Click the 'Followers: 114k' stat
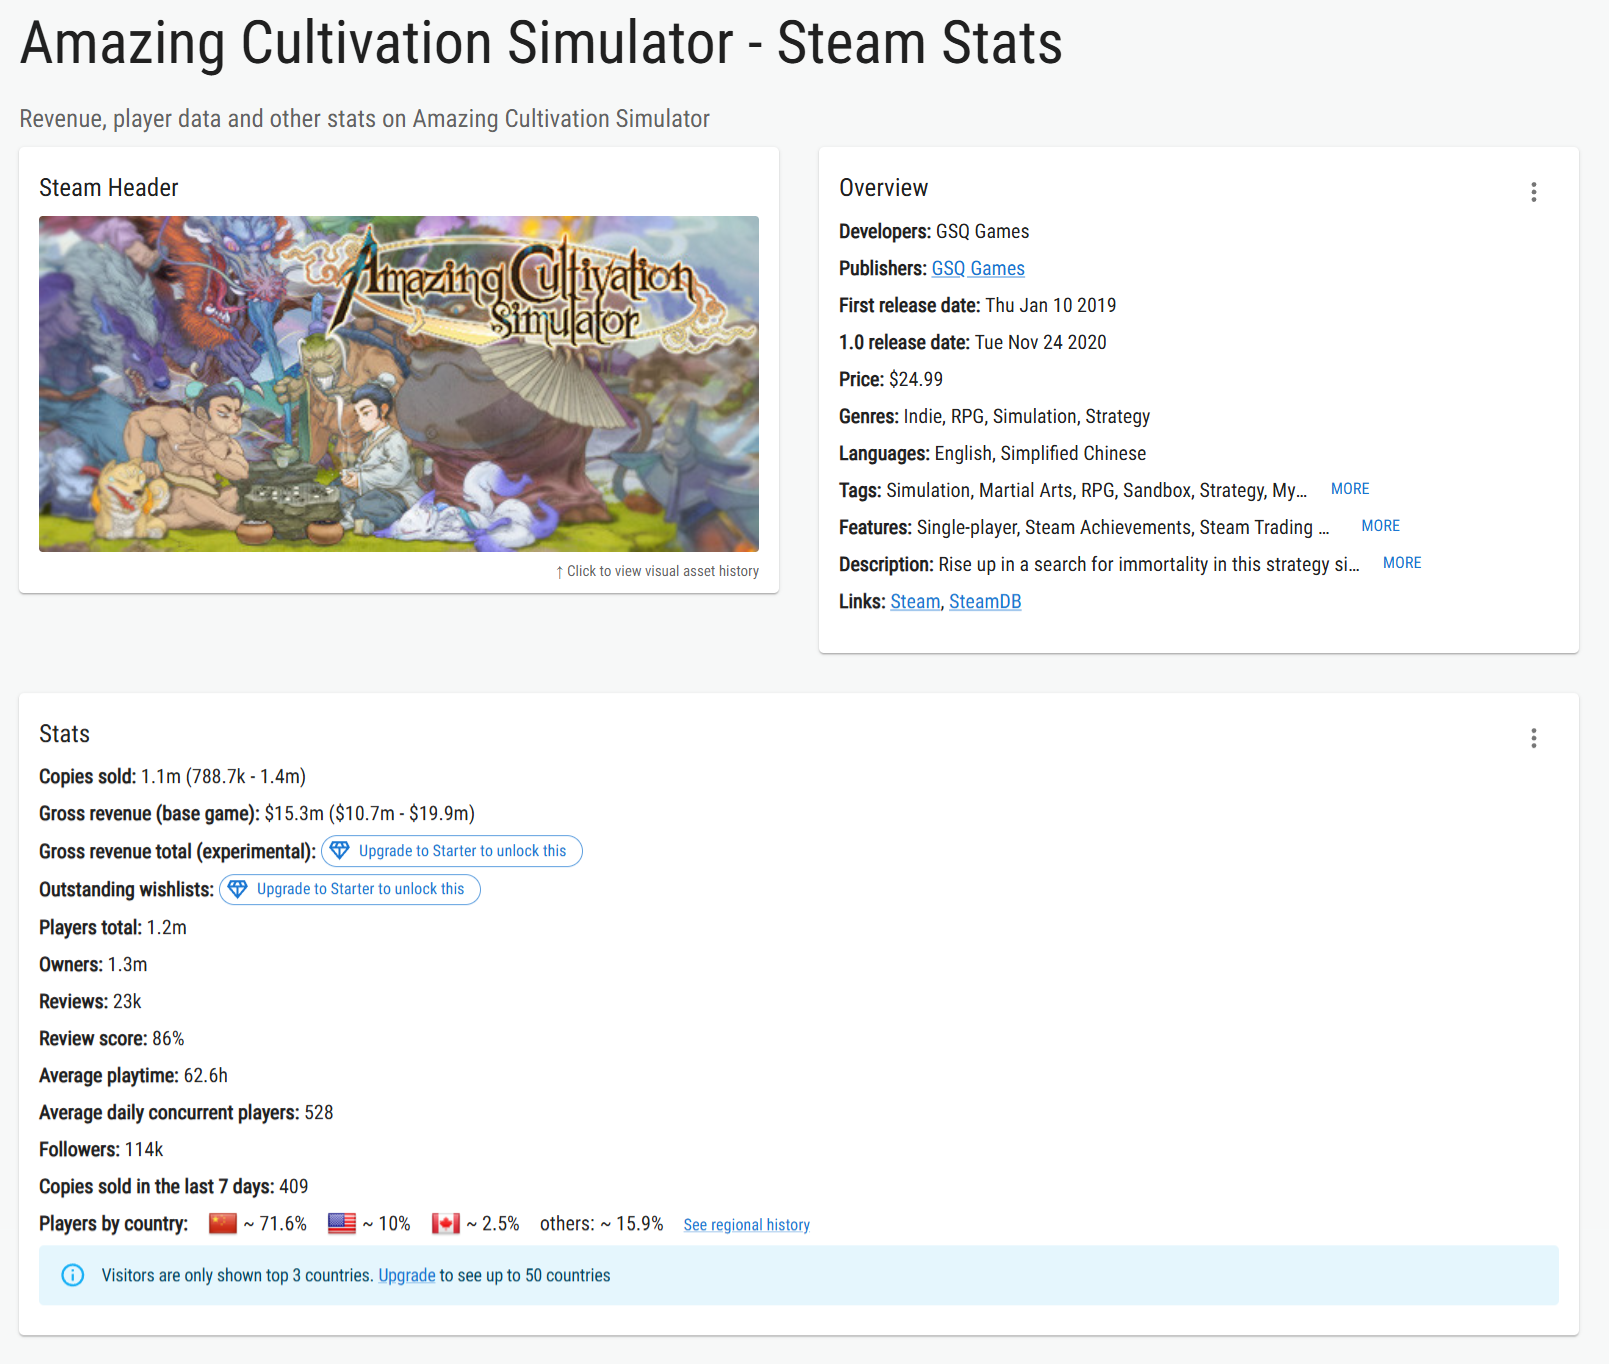 pyautogui.click(x=101, y=1149)
